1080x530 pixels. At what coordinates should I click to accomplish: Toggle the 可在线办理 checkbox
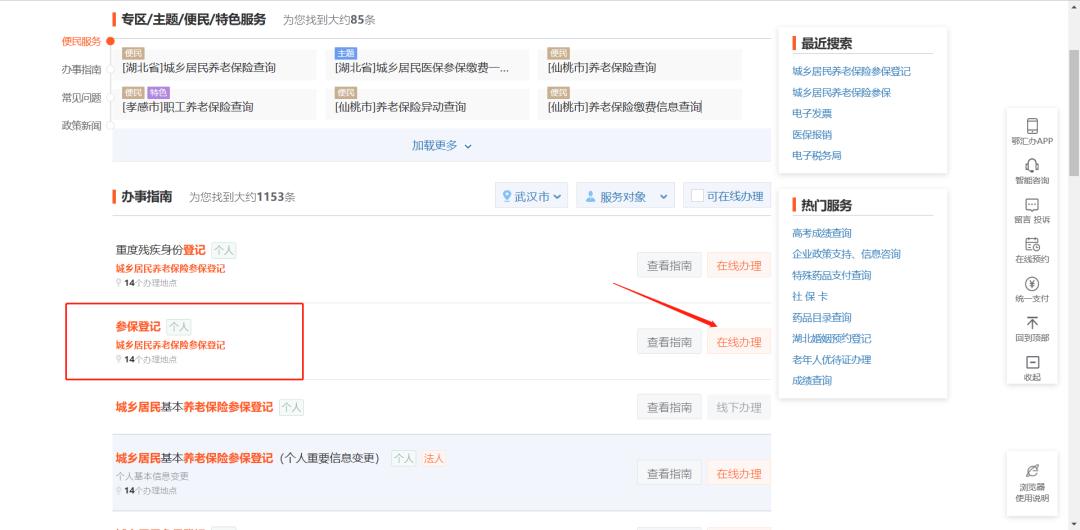(x=697, y=196)
